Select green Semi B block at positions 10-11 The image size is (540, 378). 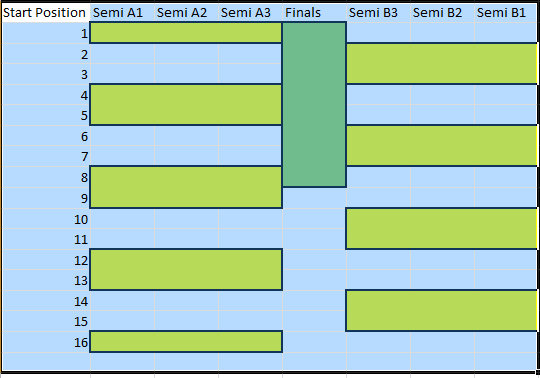442,229
